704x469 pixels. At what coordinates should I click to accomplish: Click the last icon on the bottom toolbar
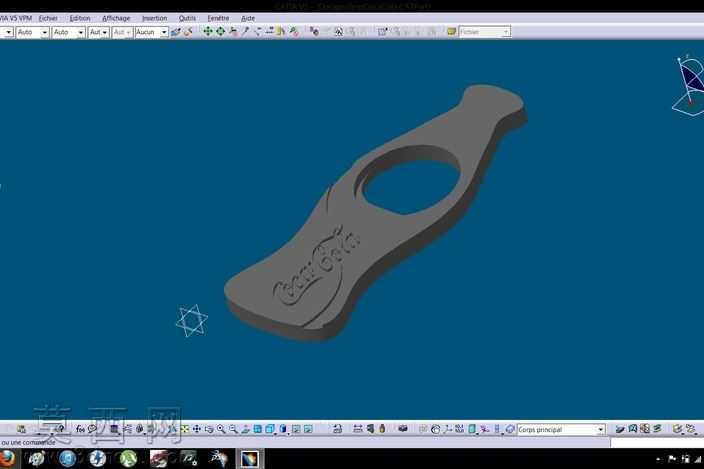tap(691, 429)
